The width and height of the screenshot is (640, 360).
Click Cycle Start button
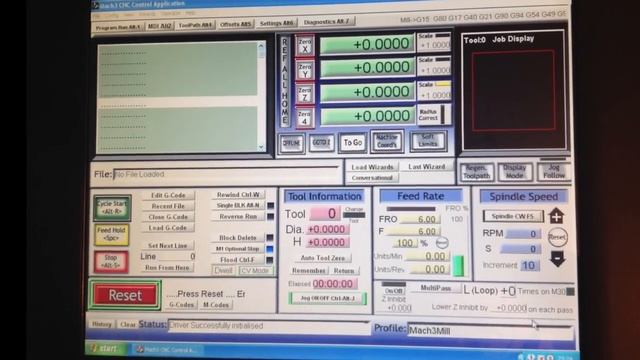pos(112,207)
